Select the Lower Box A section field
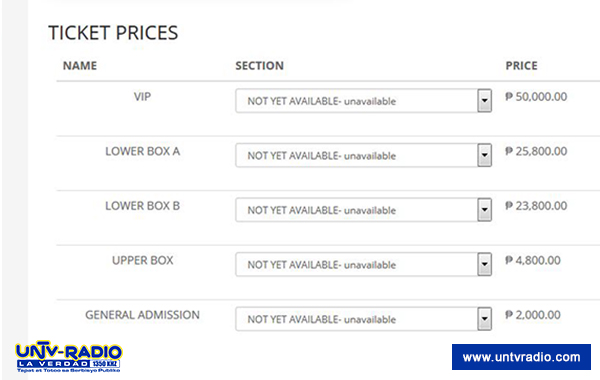Viewport: 600px width, 380px height. click(364, 155)
